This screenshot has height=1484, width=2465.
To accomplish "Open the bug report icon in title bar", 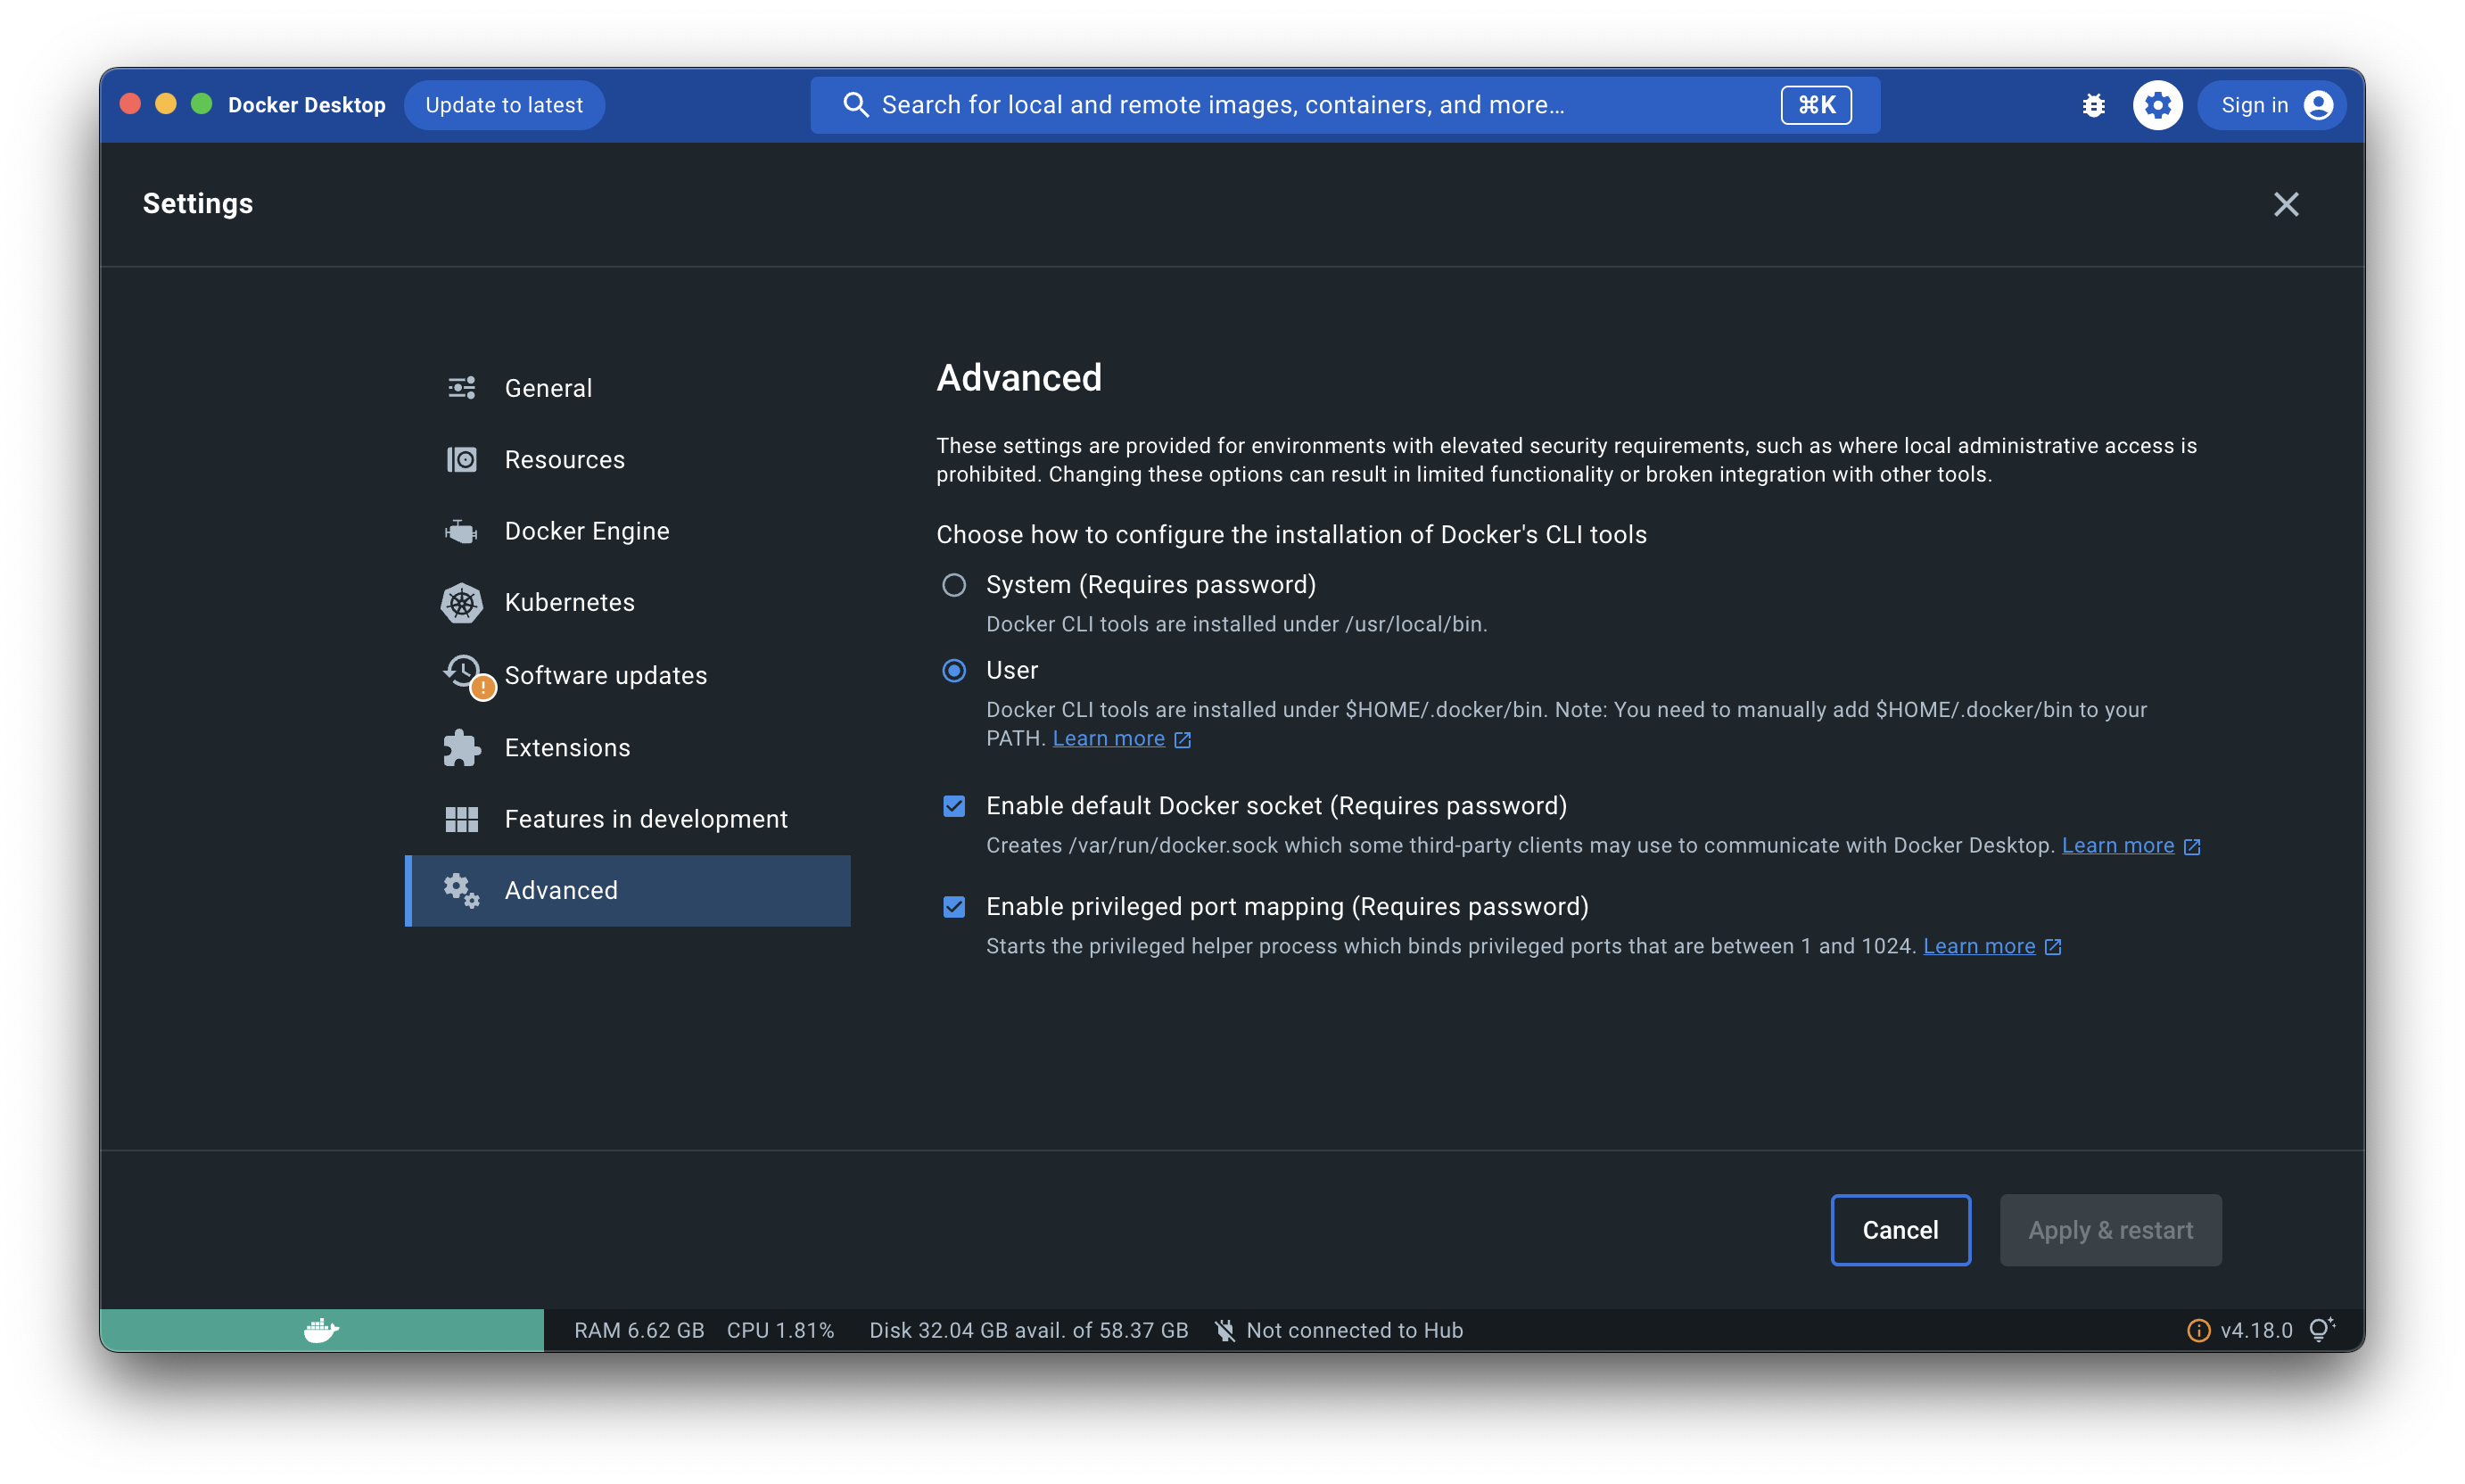I will (2092, 104).
